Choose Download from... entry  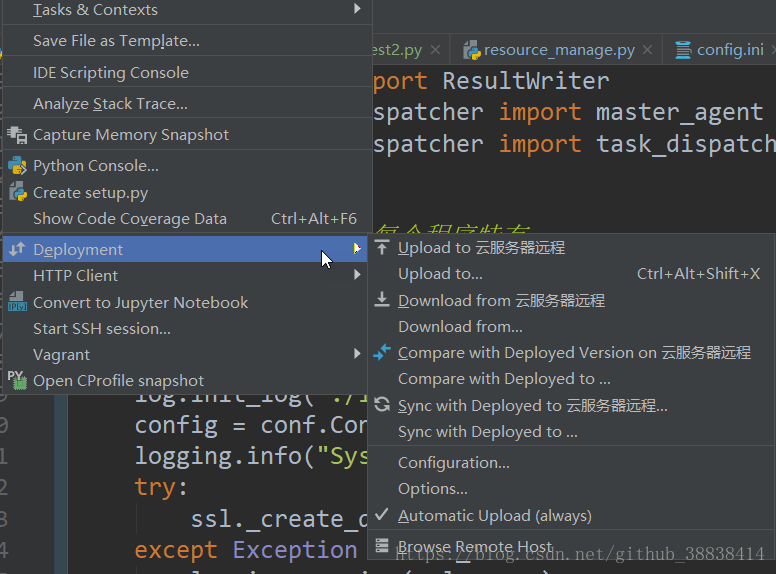click(x=571, y=327)
